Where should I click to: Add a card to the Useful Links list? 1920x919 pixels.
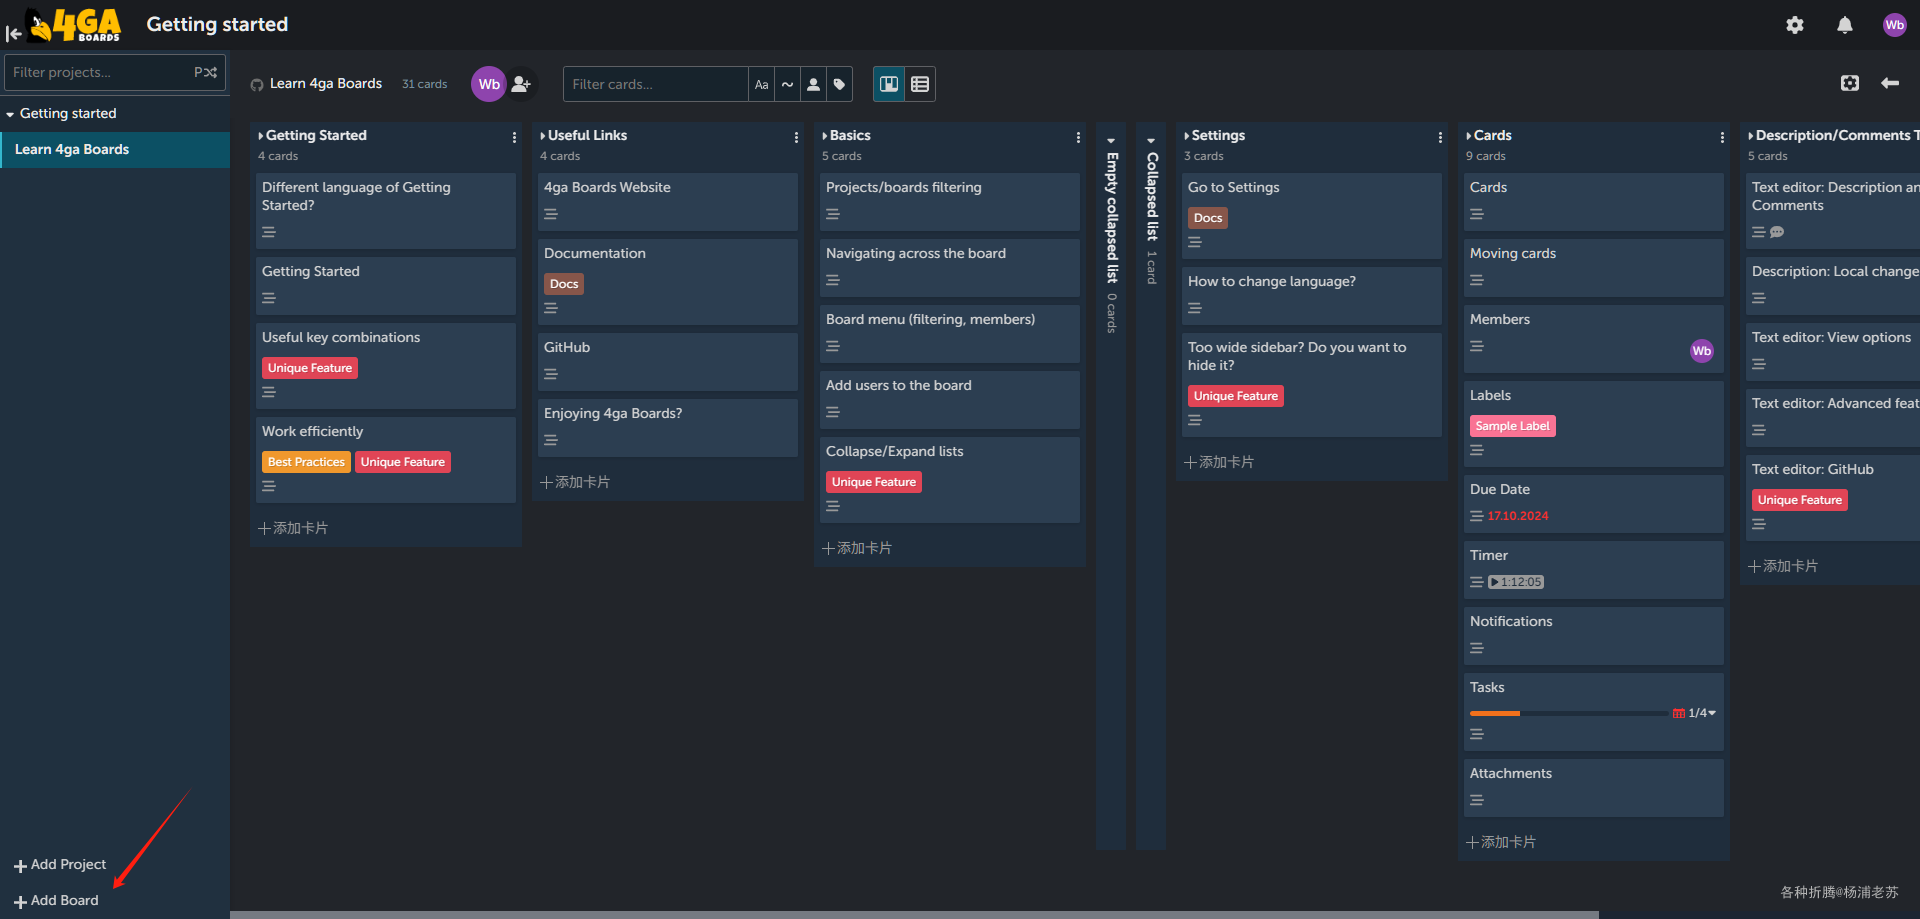(575, 482)
